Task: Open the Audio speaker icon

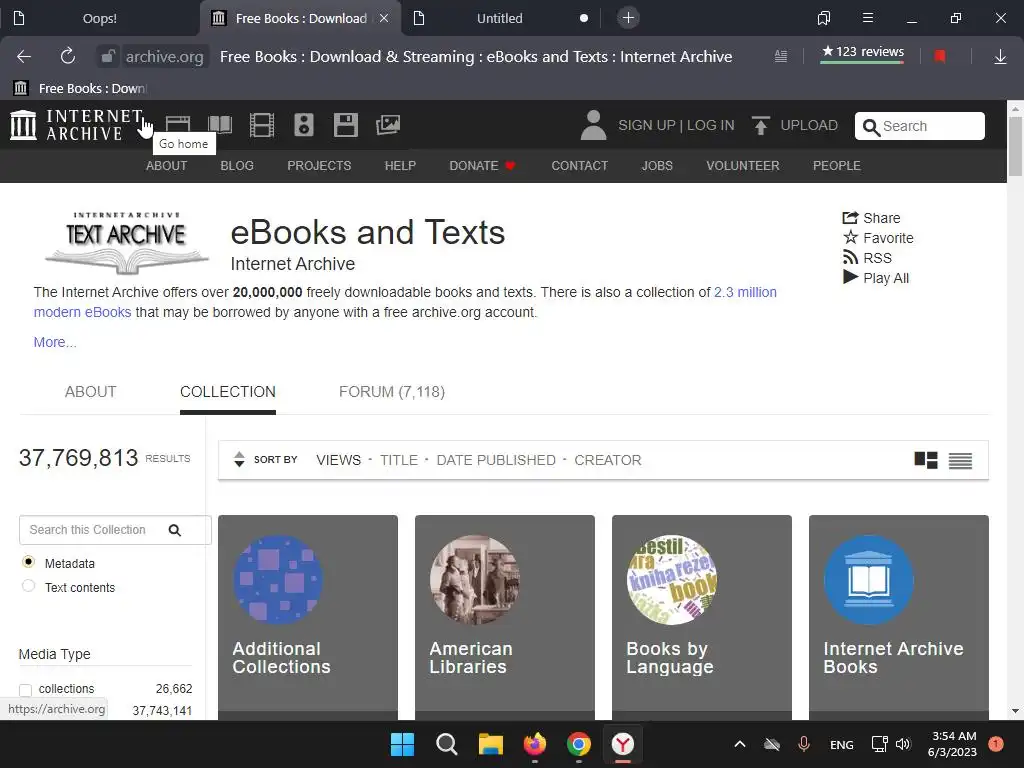Action: click(304, 125)
